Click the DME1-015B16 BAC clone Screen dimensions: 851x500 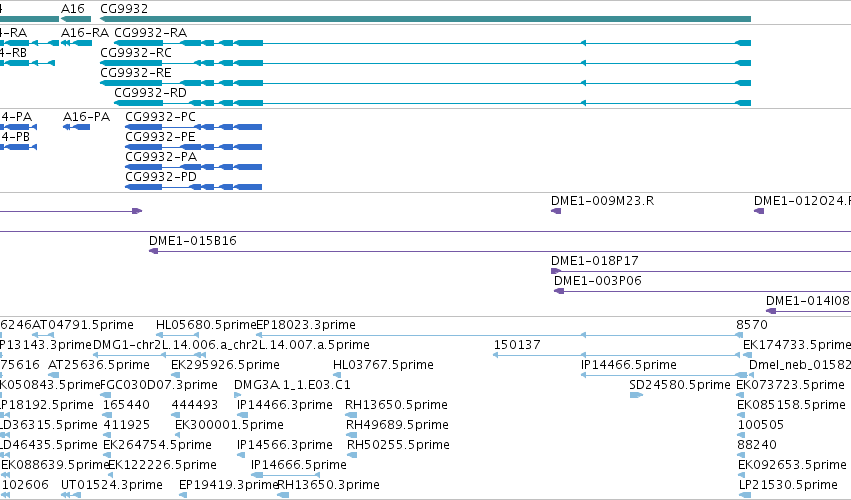click(x=500, y=251)
